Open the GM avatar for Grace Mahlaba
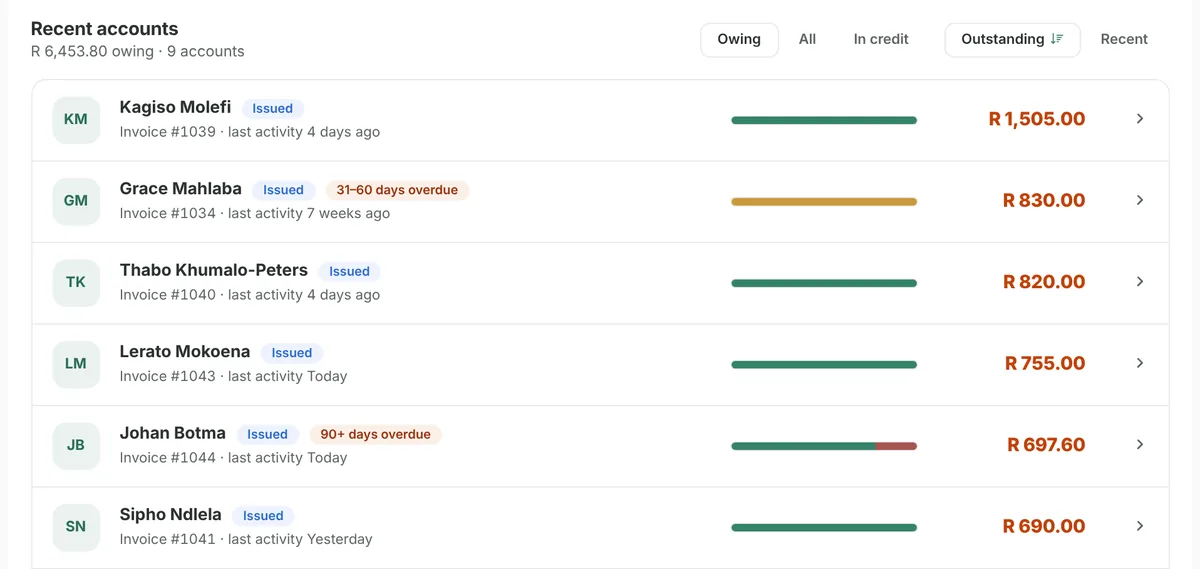 click(76, 200)
